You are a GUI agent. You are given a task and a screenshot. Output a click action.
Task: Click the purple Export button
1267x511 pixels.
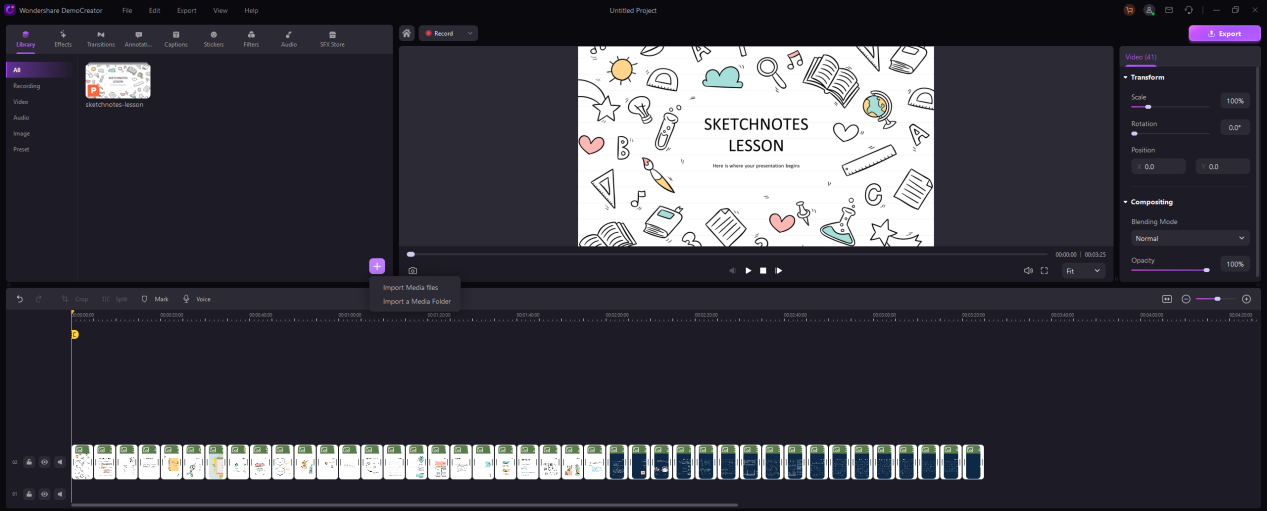coord(1224,33)
